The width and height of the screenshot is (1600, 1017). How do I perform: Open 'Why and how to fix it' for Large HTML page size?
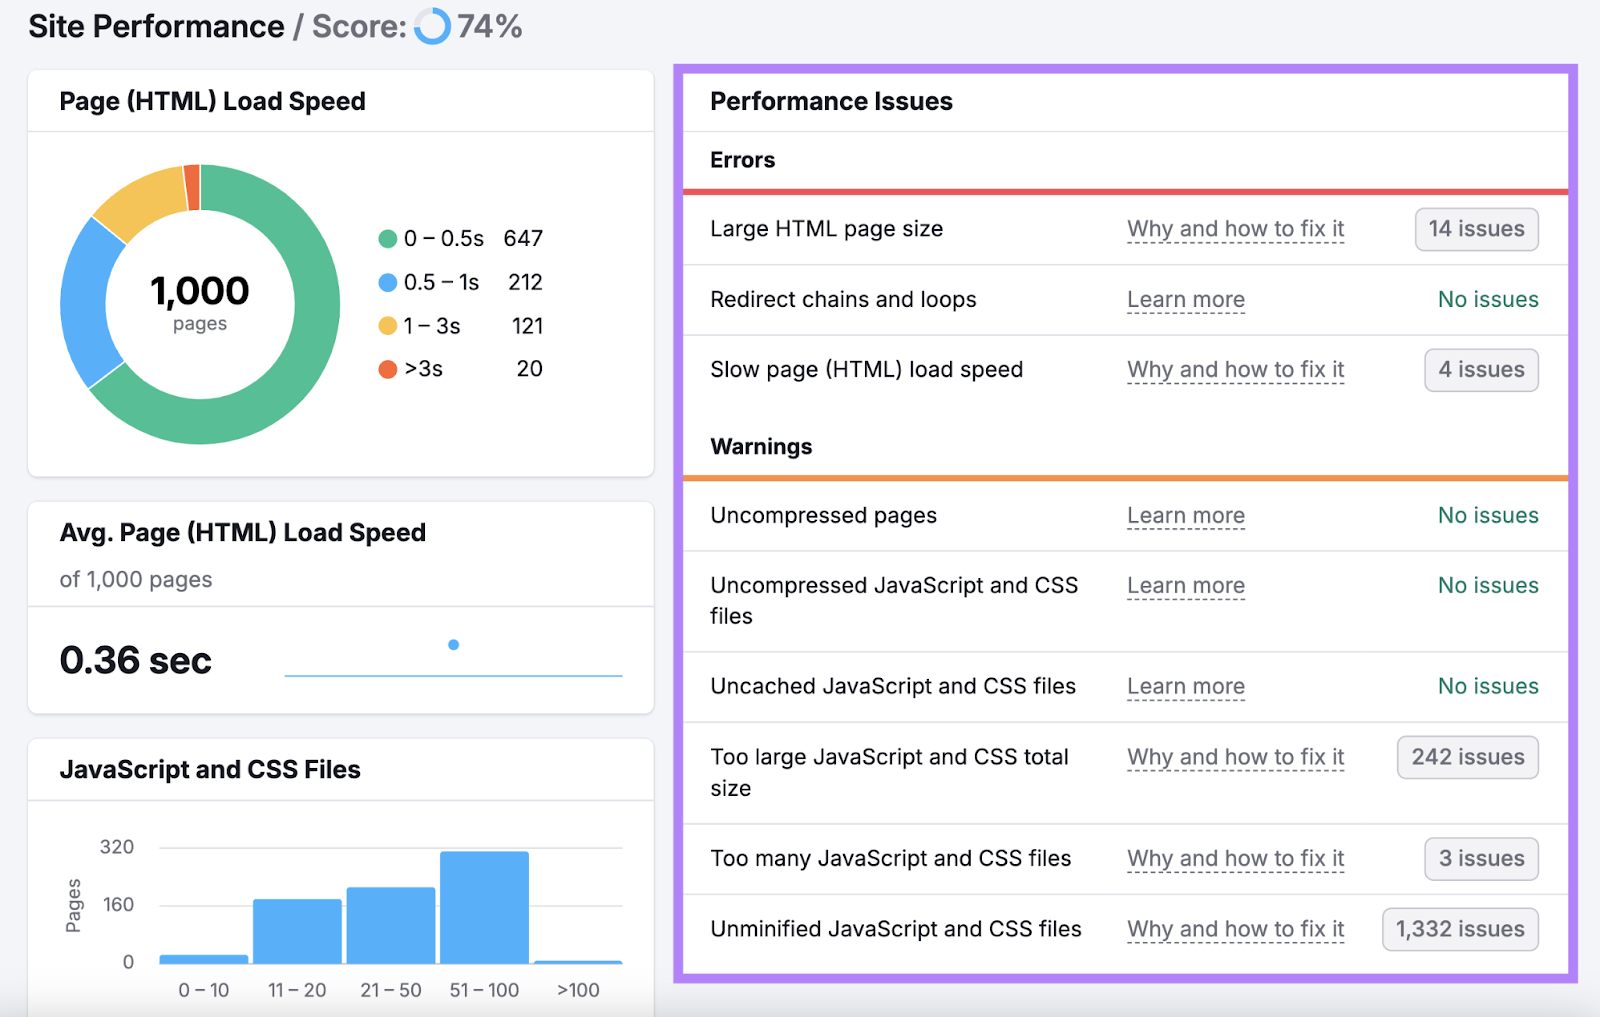[x=1235, y=229]
